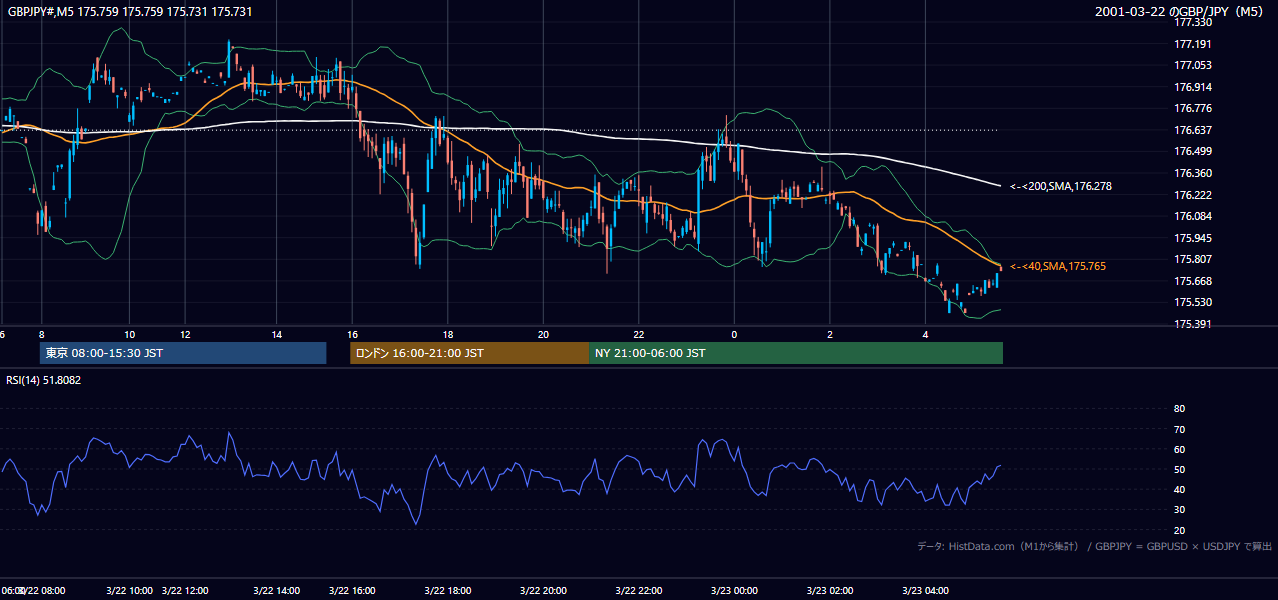Click the HistData.com data source note
Screen dimensions: 1278x600
1094,546
